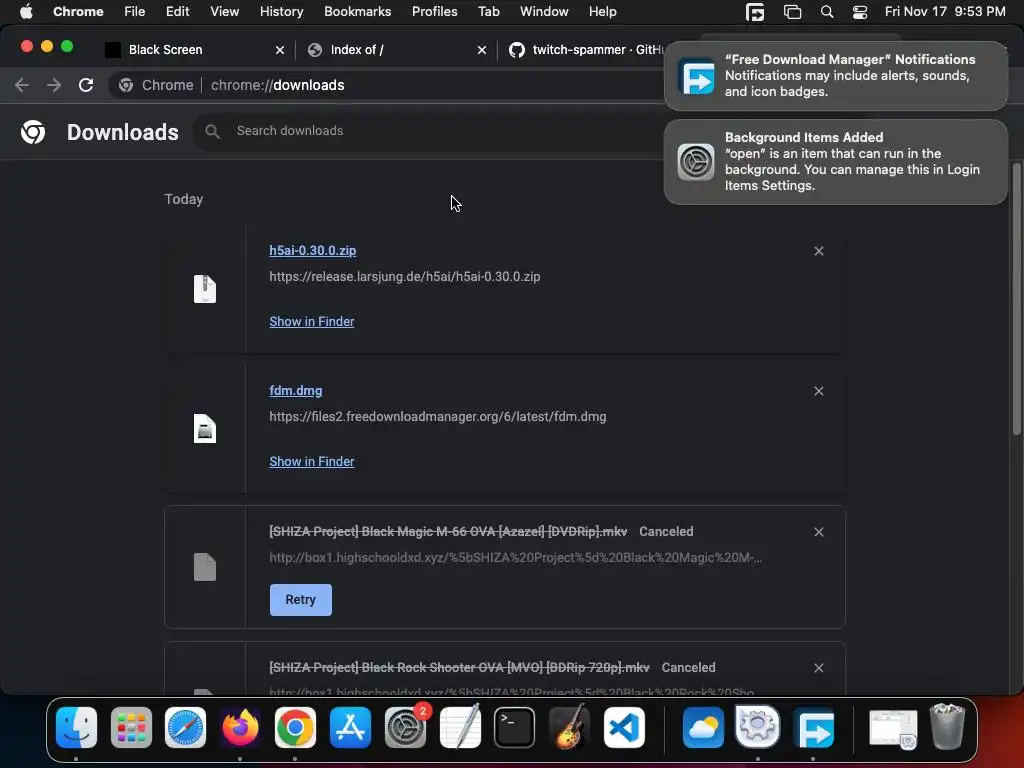
Task: Open Free Download Manager in the Dock
Action: 813,727
